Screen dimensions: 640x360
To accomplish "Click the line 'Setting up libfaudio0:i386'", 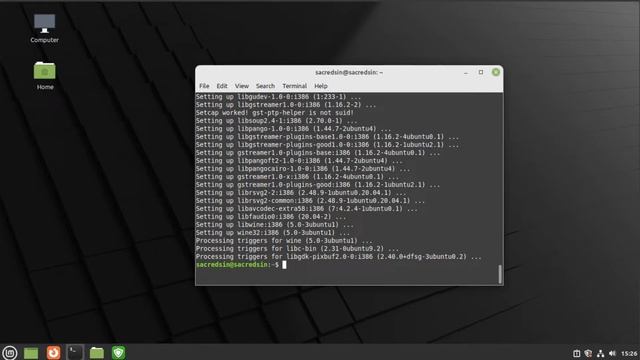I will pyautogui.click(x=271, y=217).
